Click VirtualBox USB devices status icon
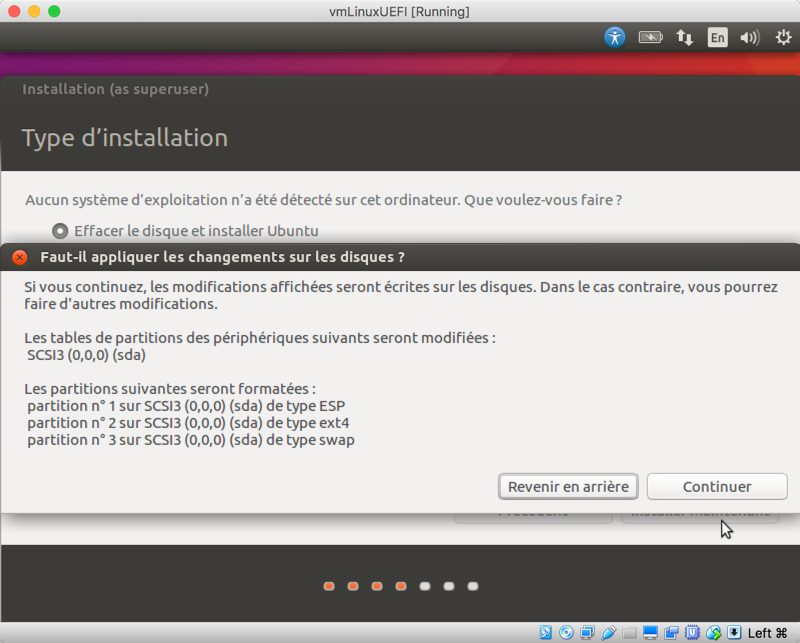 tap(608, 633)
